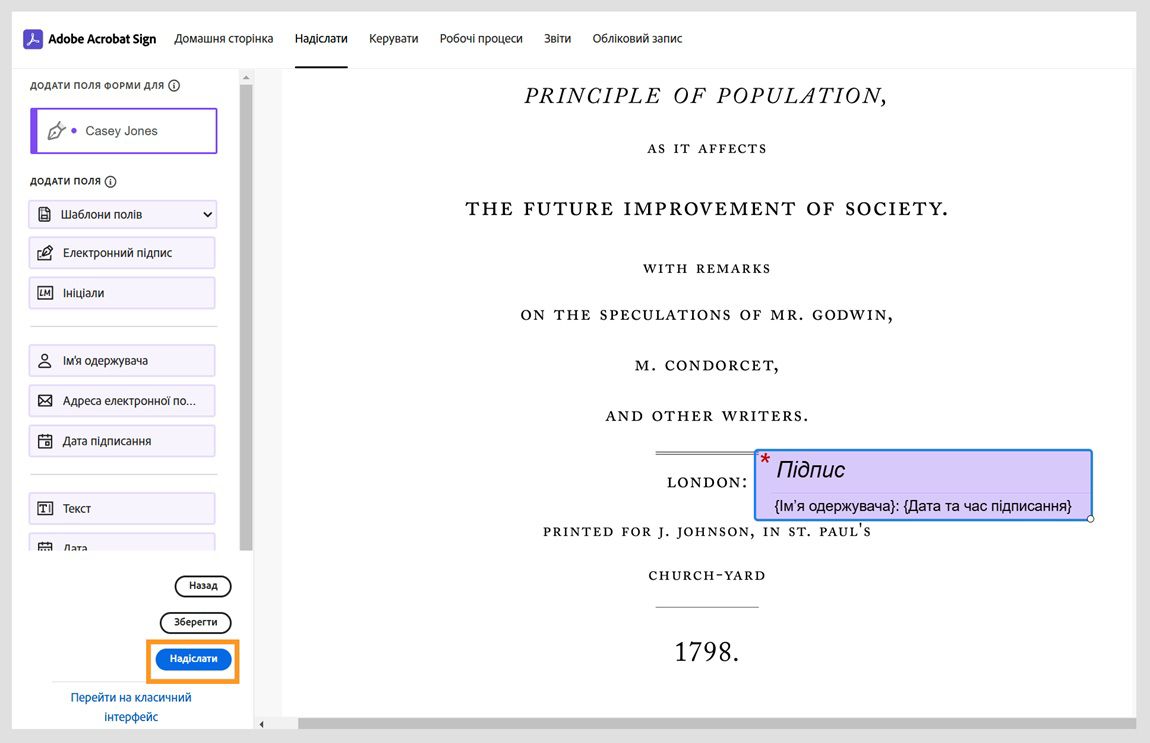The height and width of the screenshot is (743, 1150).
Task: Add 'Ім'я одержувача' field
Action: tap(122, 361)
